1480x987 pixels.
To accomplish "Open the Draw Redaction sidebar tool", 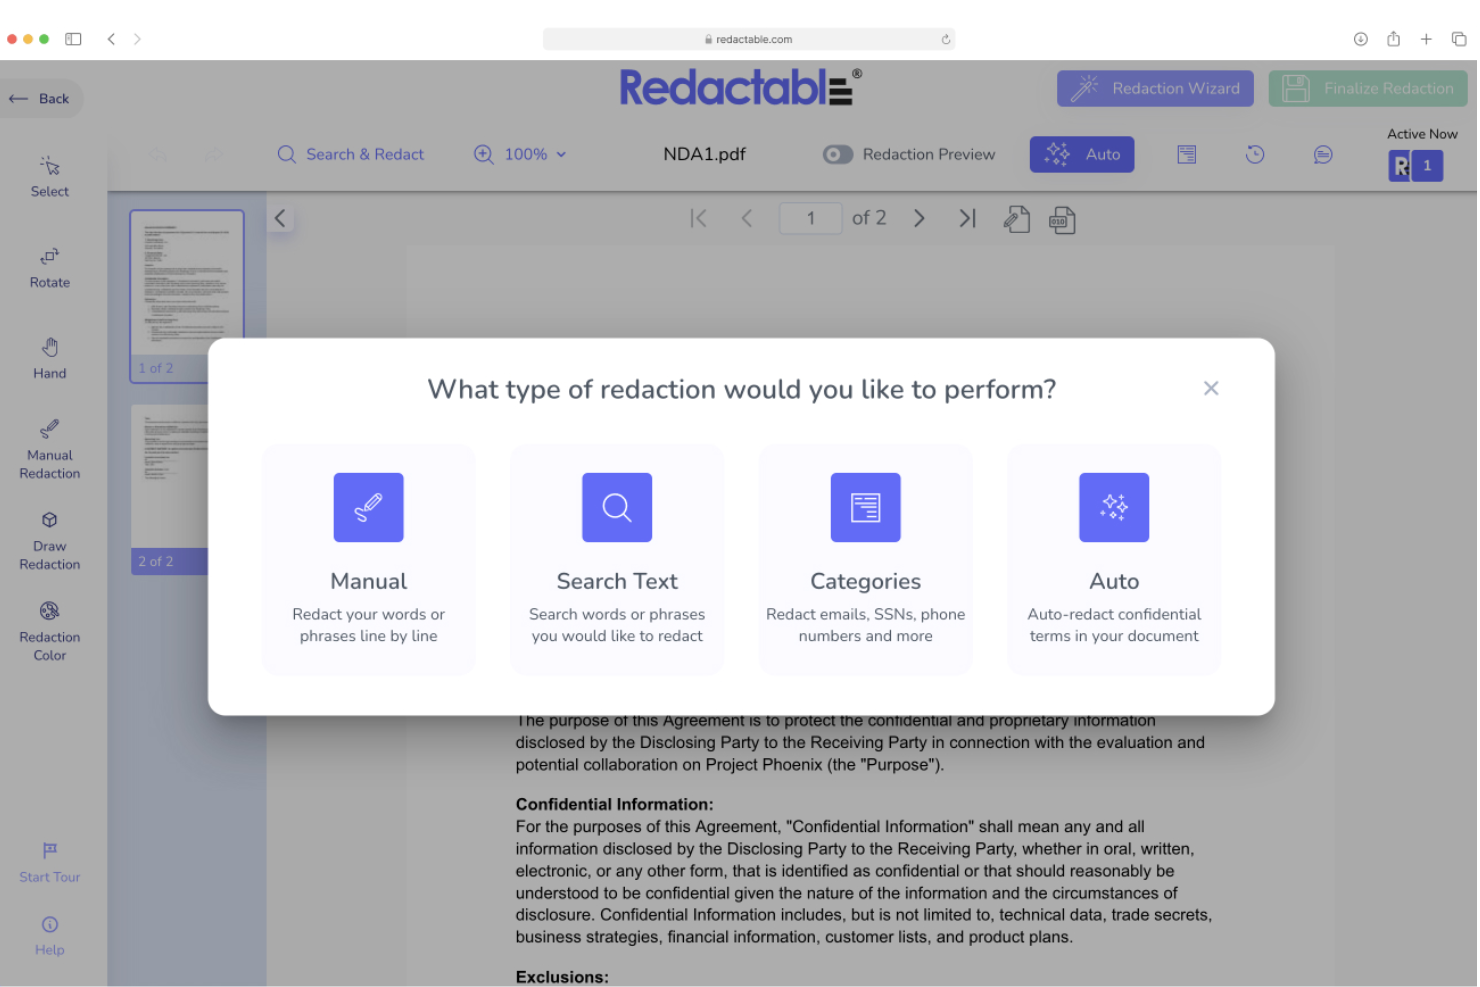I will (x=50, y=541).
